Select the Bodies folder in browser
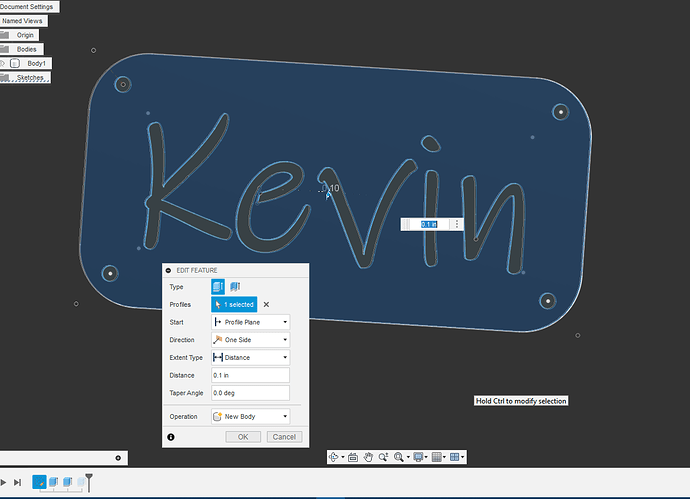The image size is (690, 499). [26, 49]
